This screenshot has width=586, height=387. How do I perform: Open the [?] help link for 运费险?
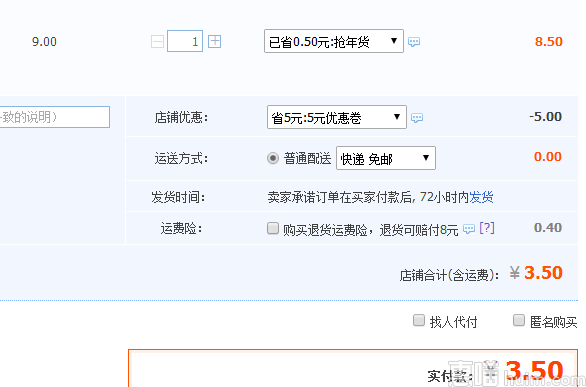(x=487, y=228)
